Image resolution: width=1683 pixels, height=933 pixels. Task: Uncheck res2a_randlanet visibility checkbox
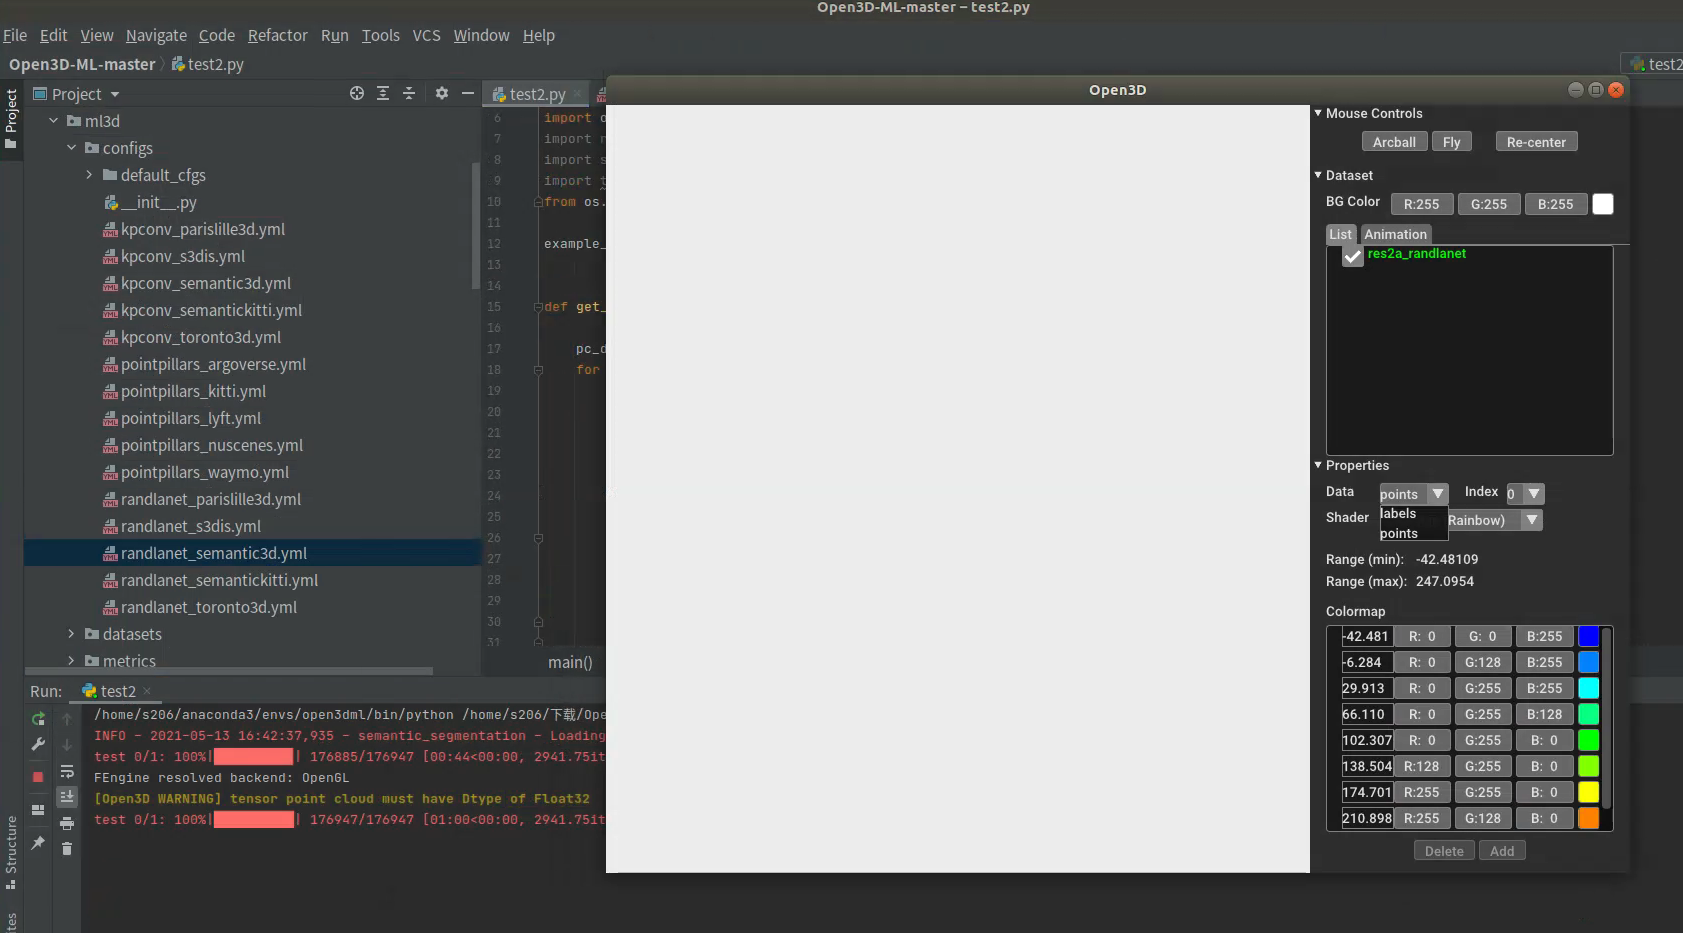click(1352, 256)
